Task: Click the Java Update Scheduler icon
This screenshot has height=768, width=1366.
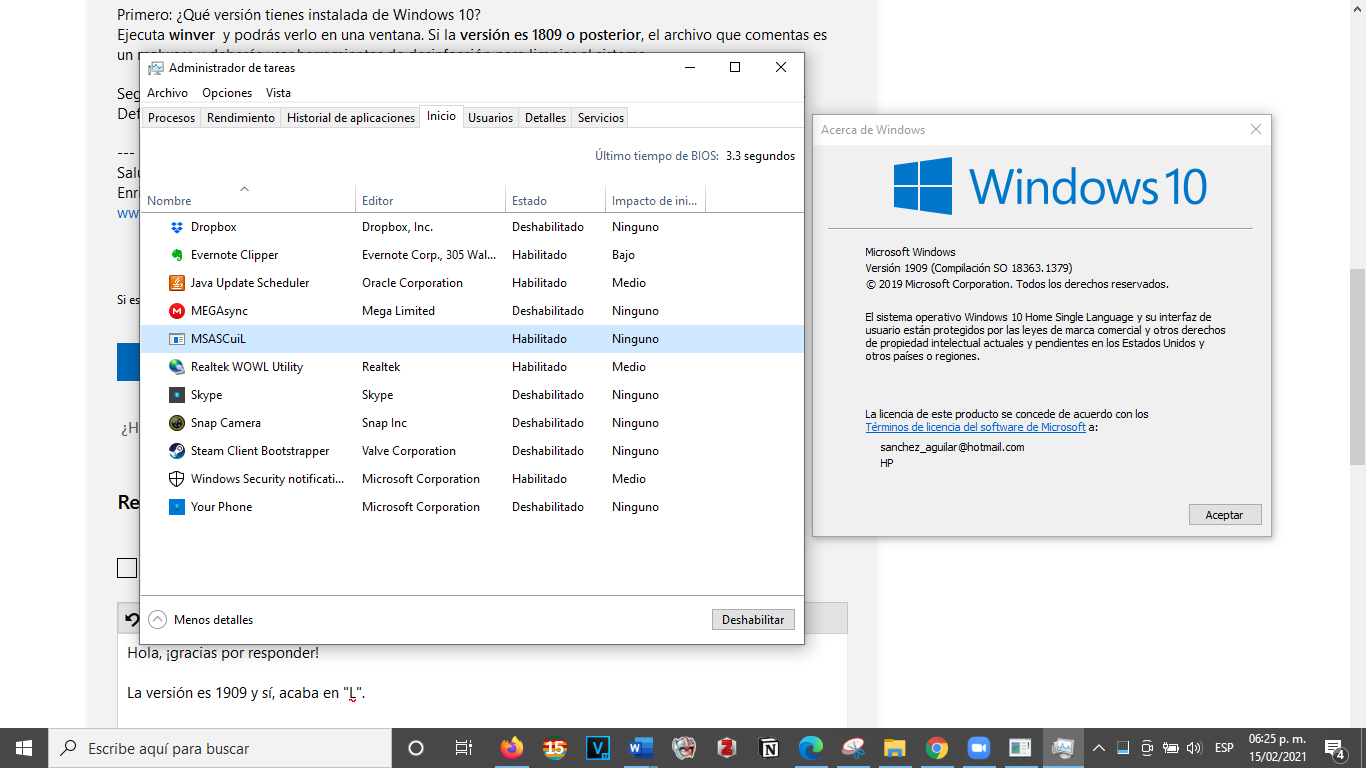Action: click(x=177, y=283)
